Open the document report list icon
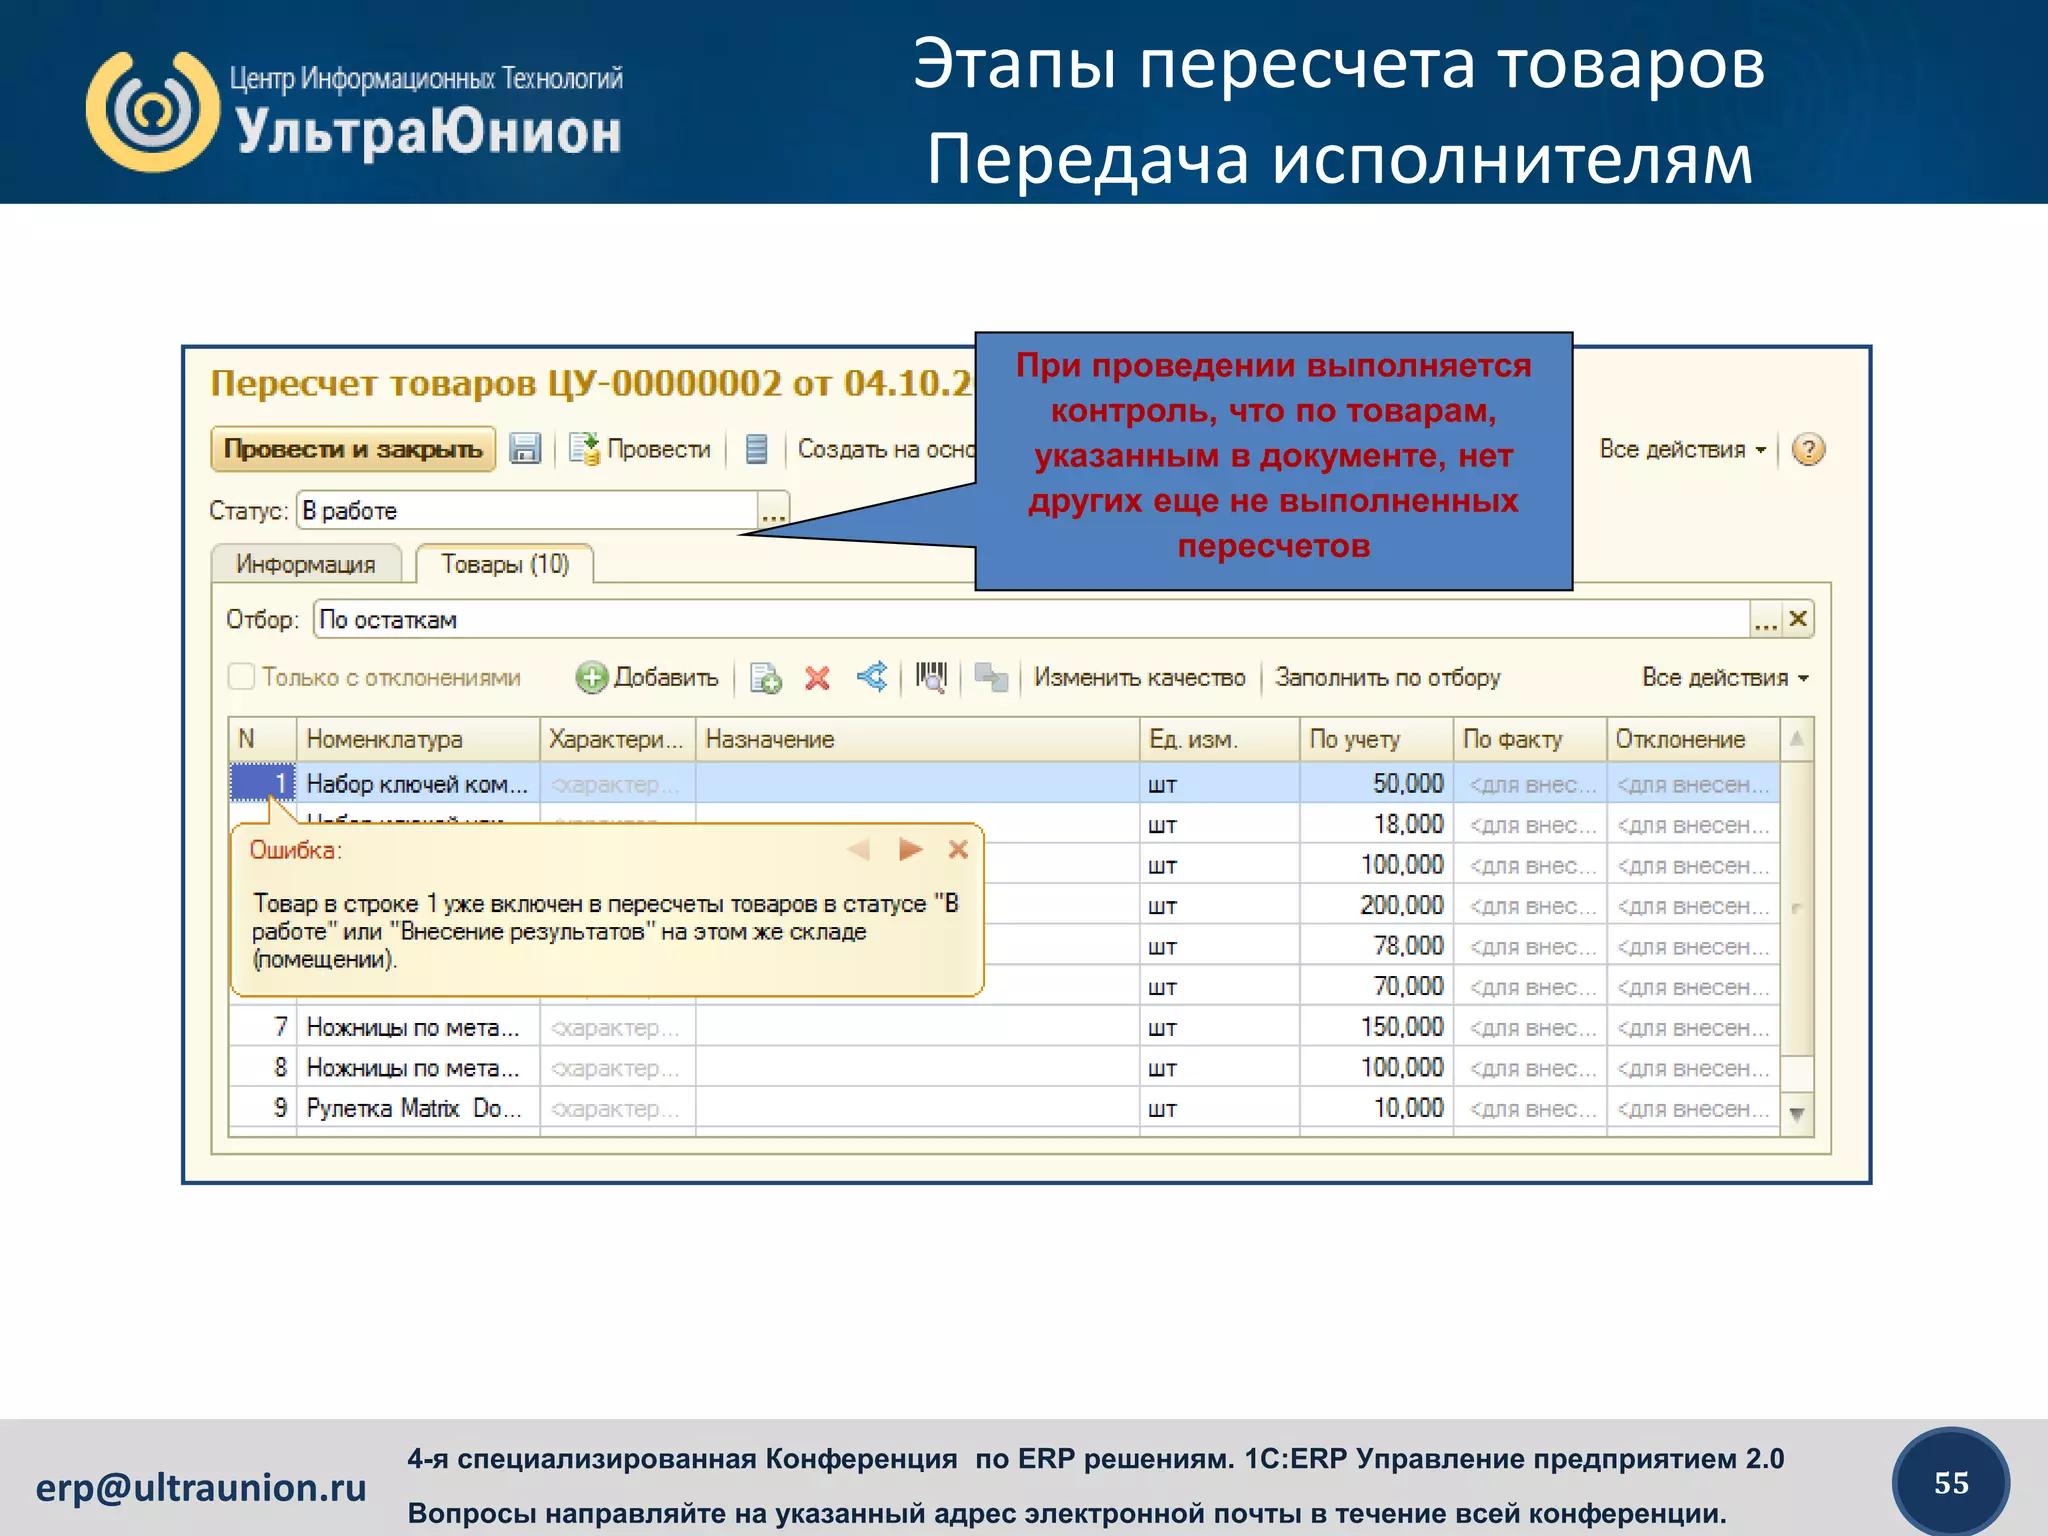 click(x=757, y=449)
